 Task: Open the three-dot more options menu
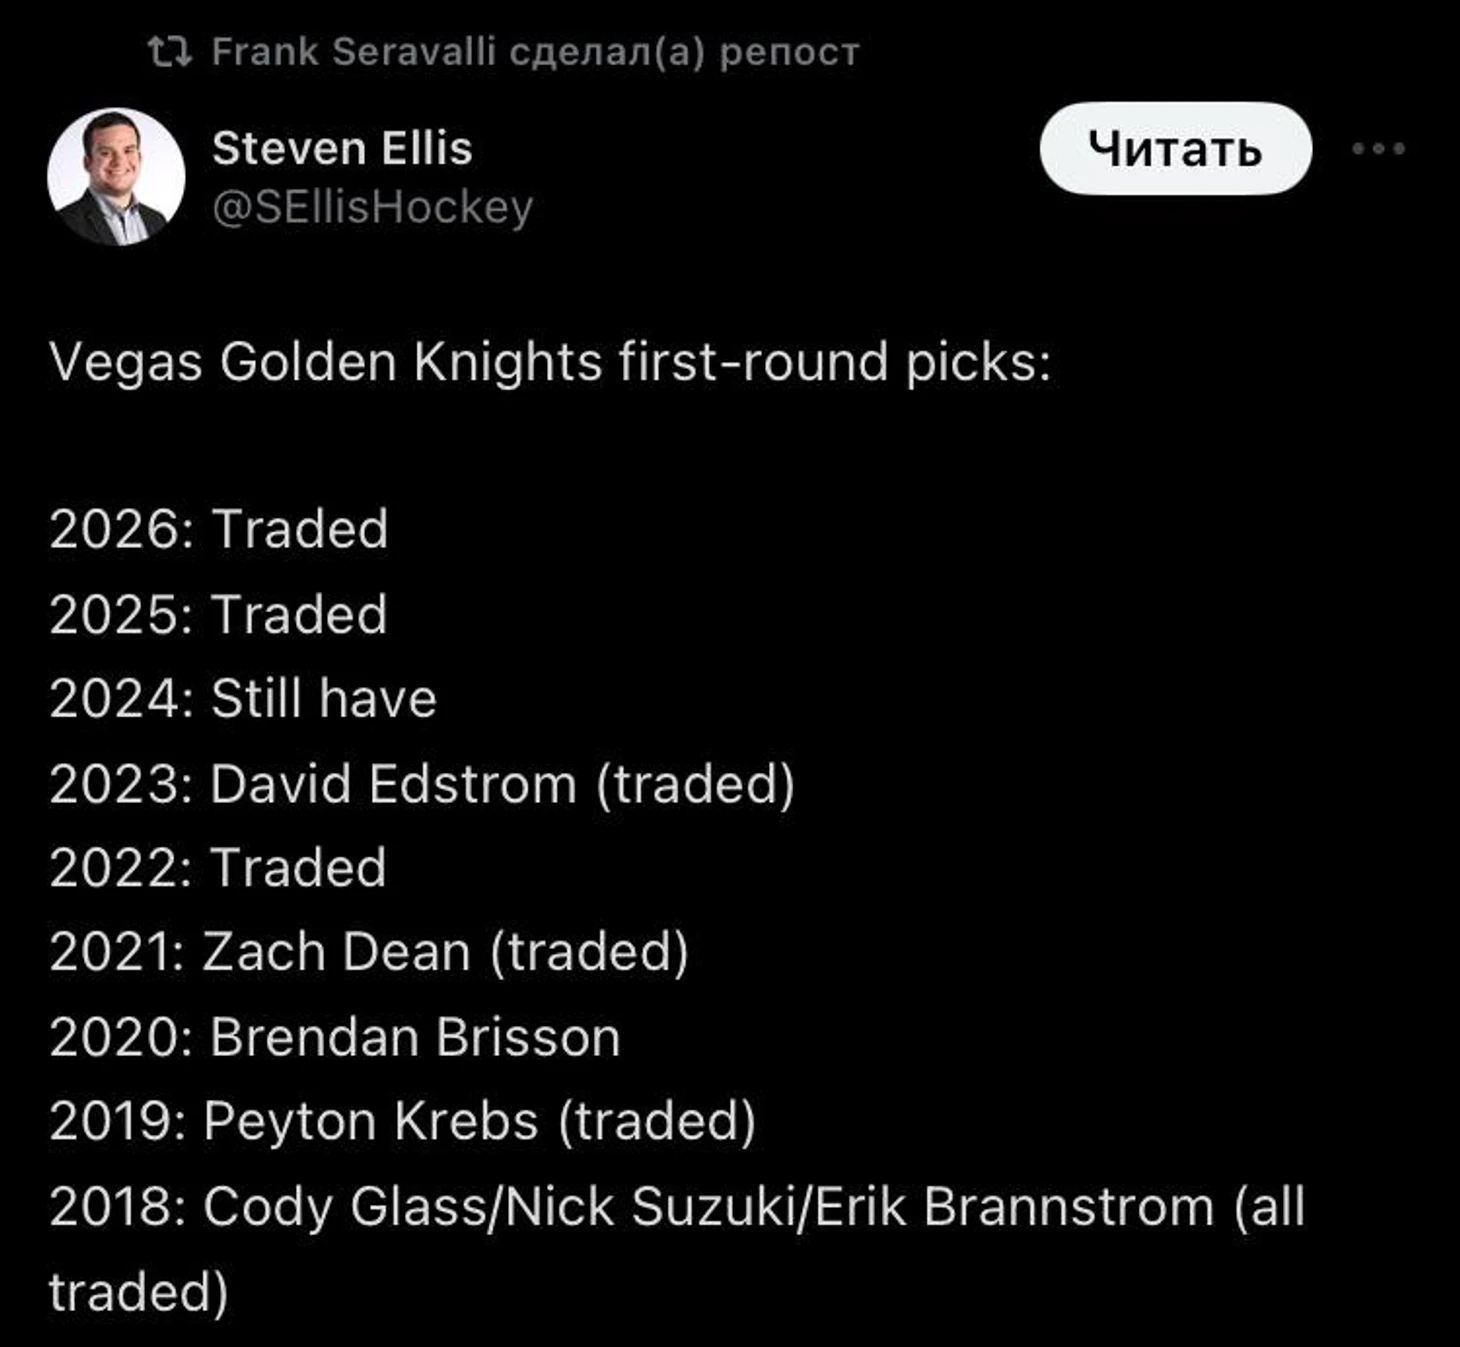pos(1378,148)
